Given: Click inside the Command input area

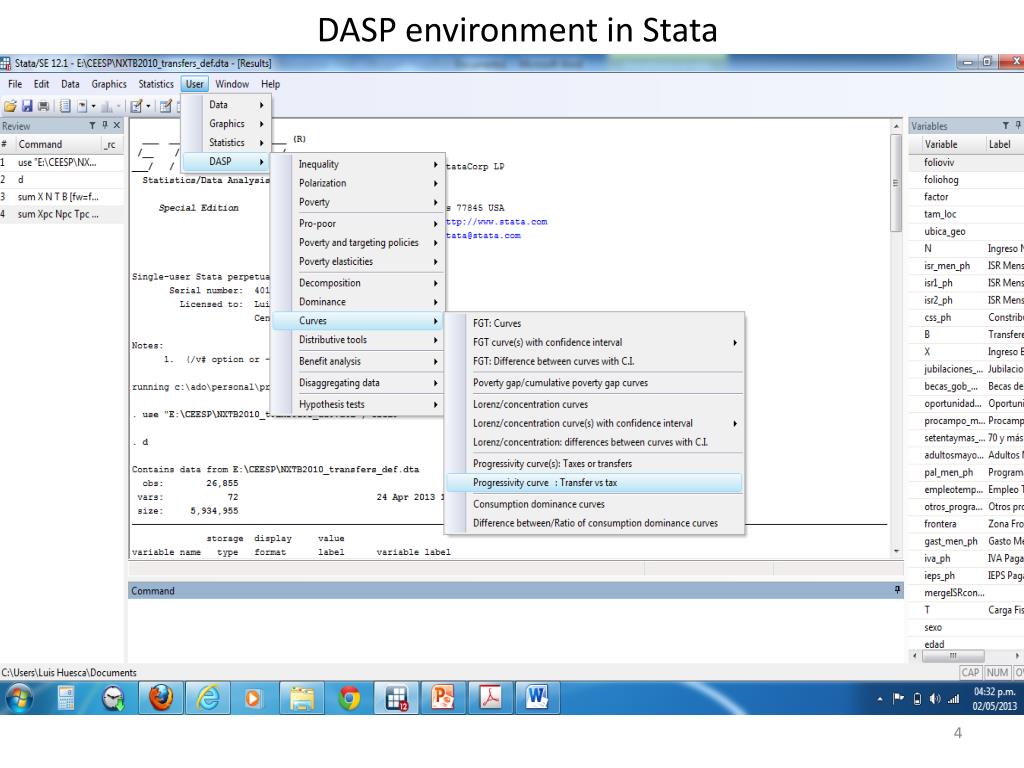Looking at the screenshot, I should click(516, 630).
